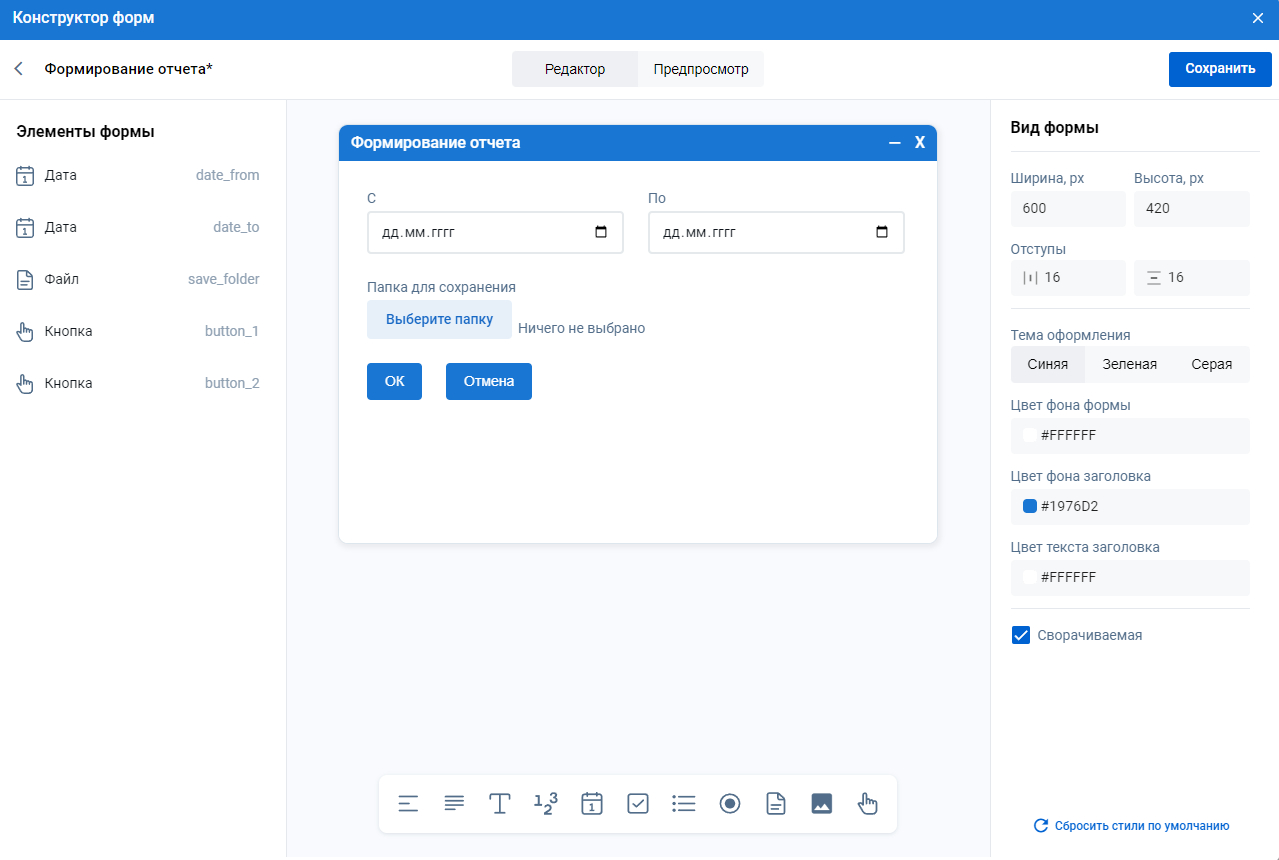Insert a file element from the bottom toolbar
The image size is (1279, 860).
776,803
